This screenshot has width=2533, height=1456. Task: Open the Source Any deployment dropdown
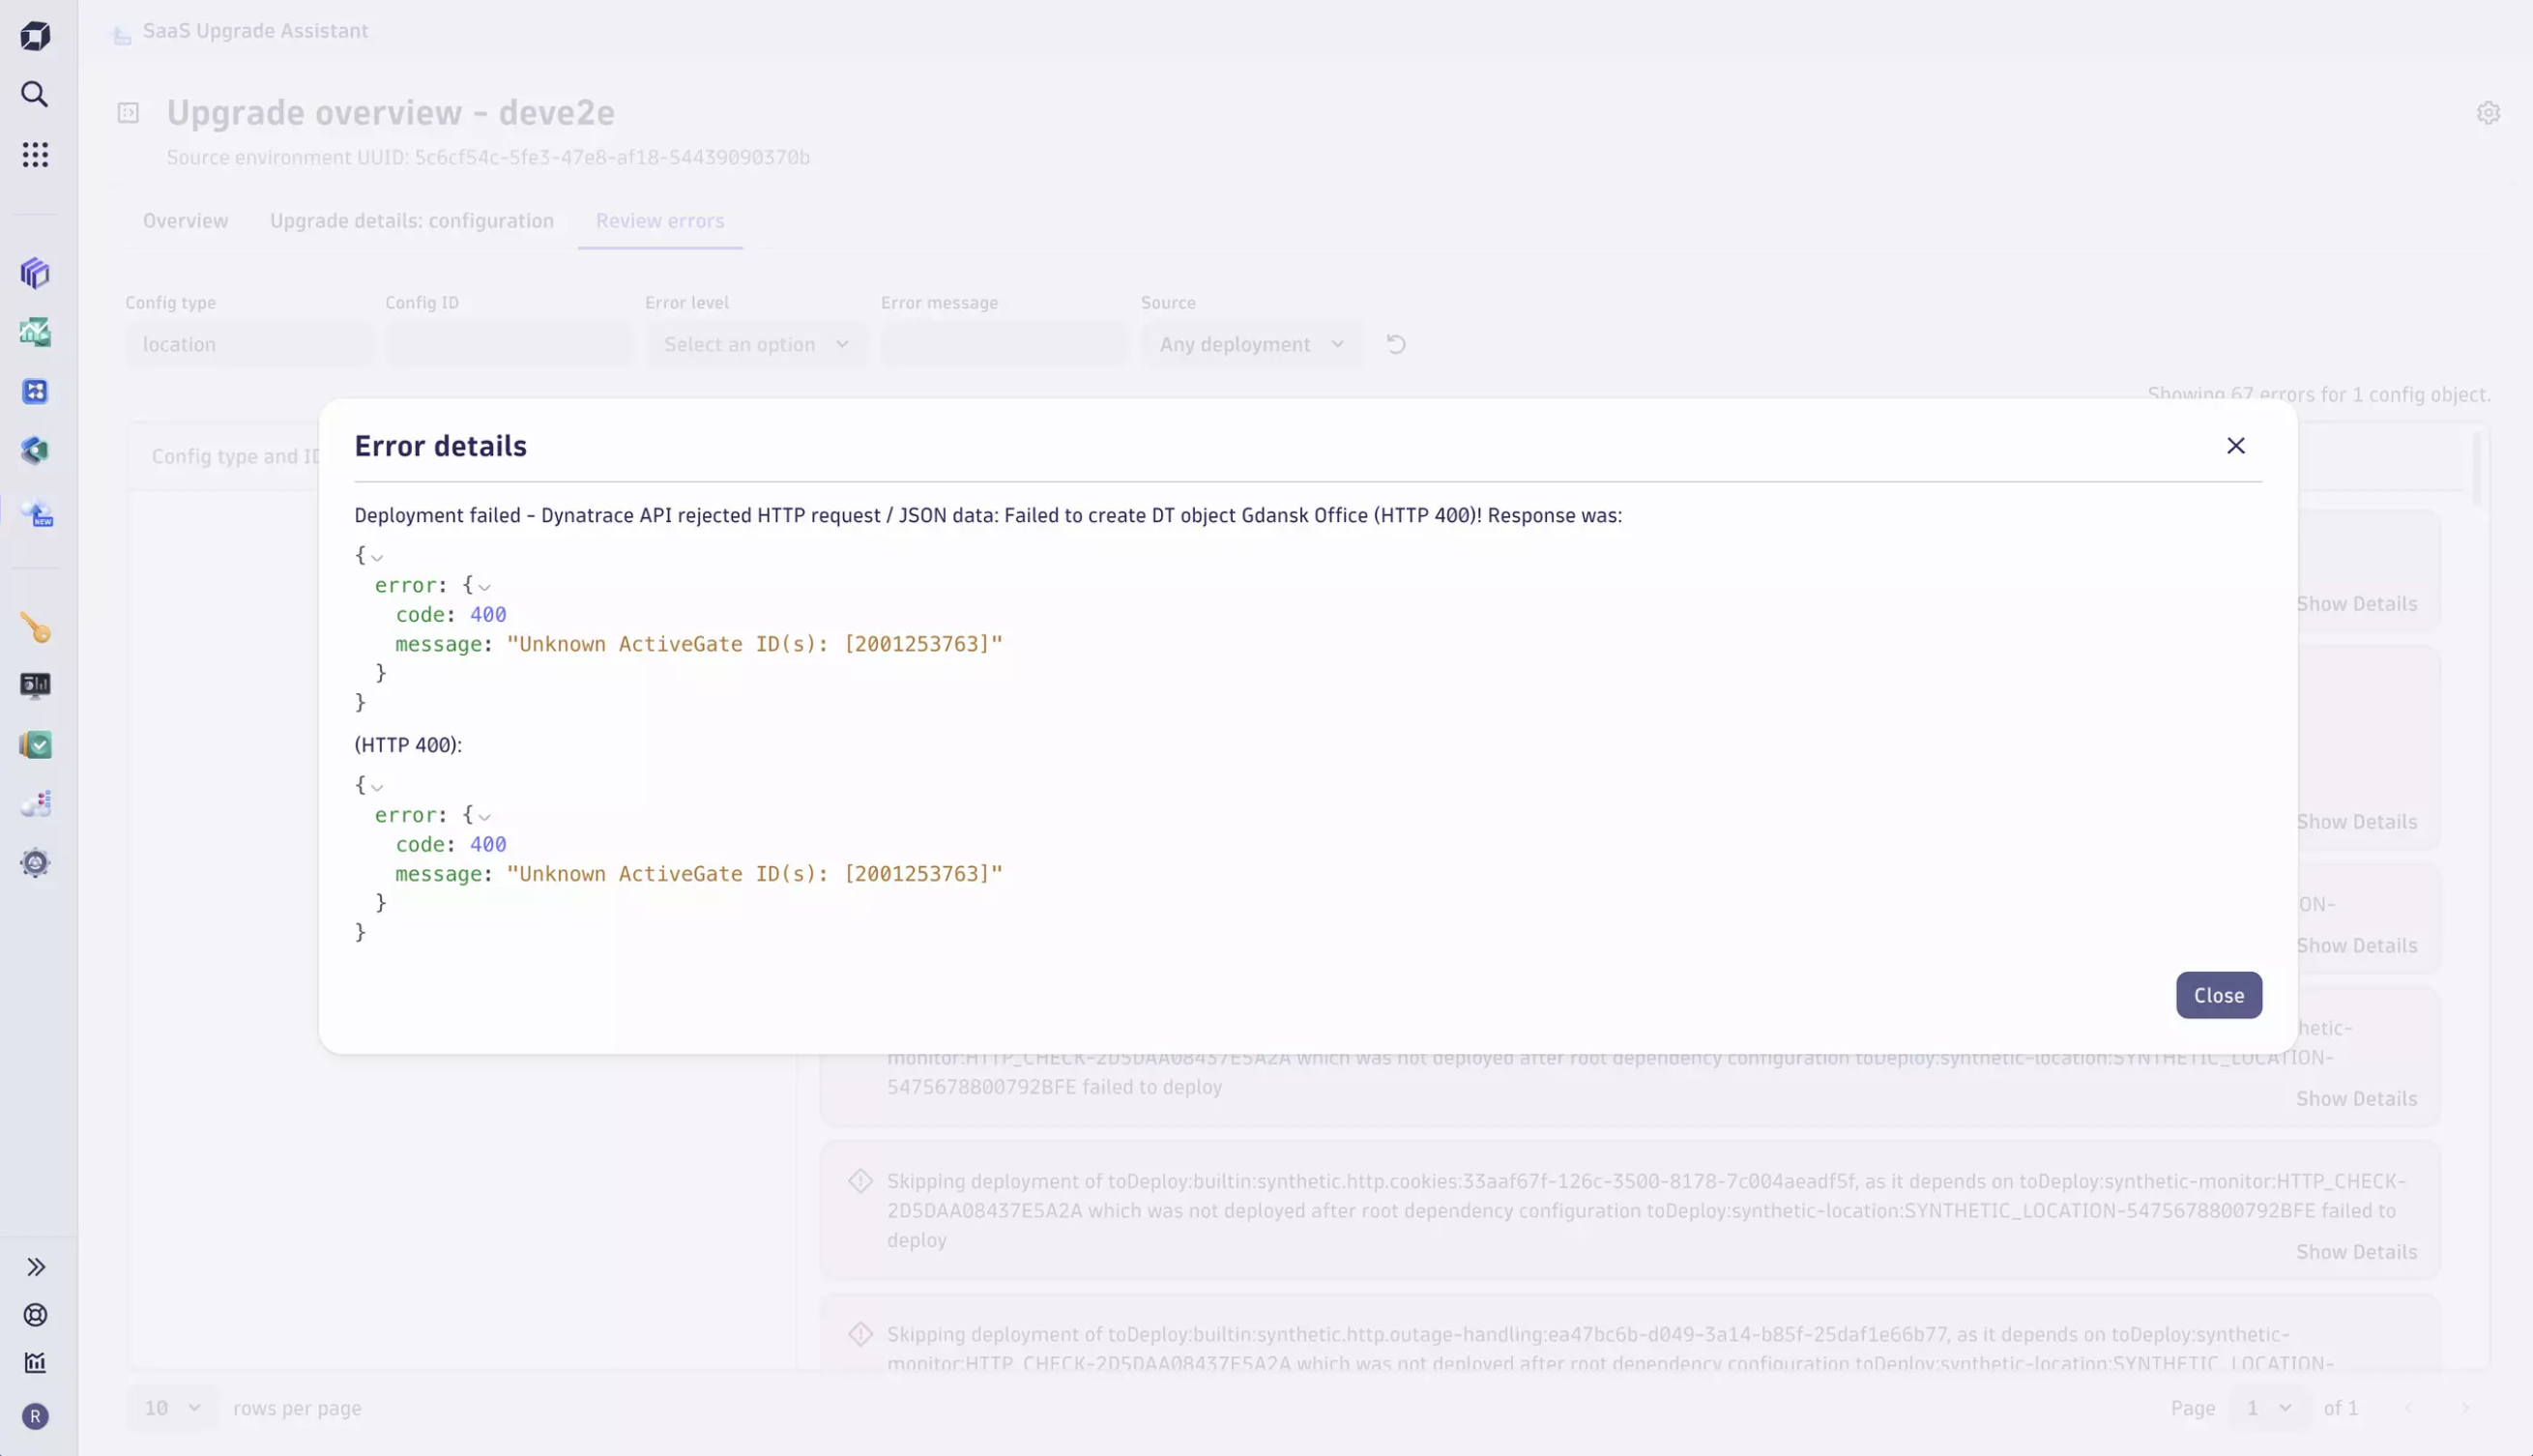click(x=1250, y=344)
